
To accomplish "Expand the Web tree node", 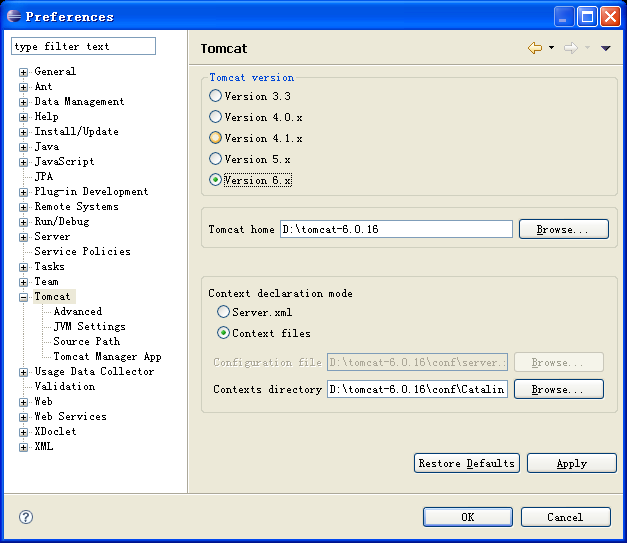I will tap(24, 402).
